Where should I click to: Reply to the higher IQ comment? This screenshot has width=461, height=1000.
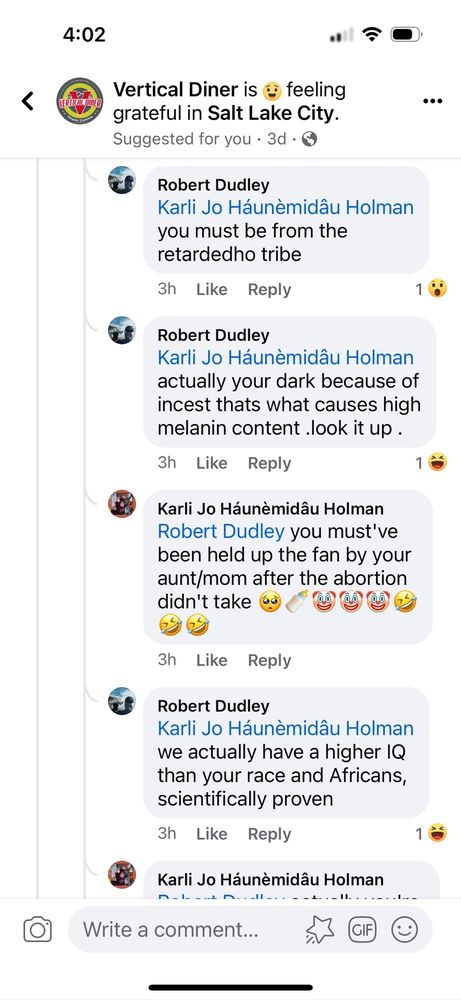coord(269,834)
